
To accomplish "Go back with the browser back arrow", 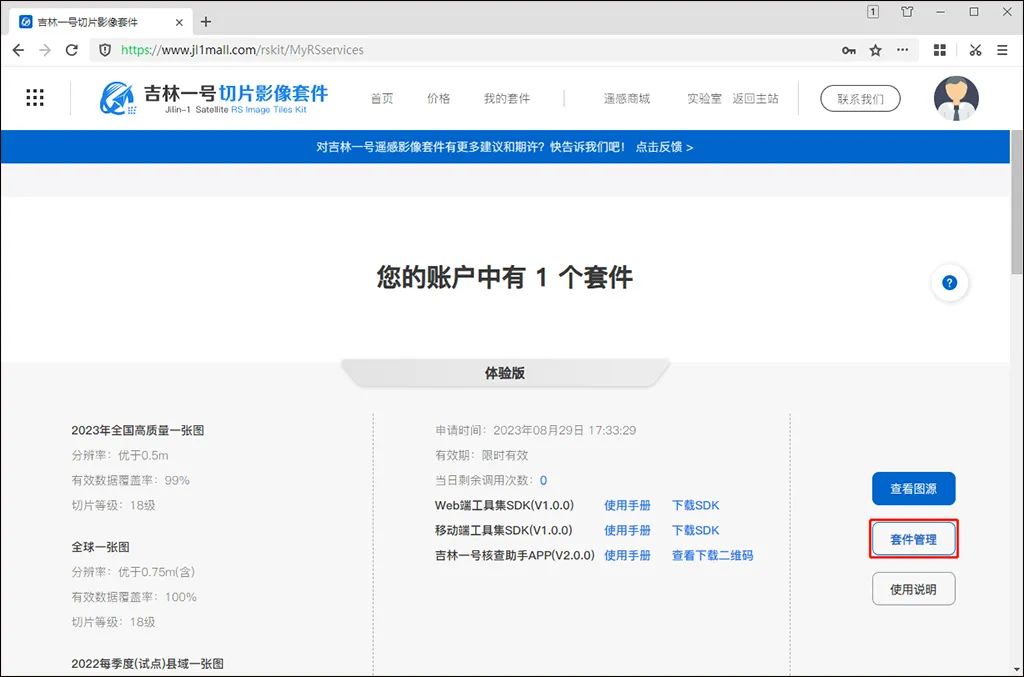I will [x=18, y=50].
